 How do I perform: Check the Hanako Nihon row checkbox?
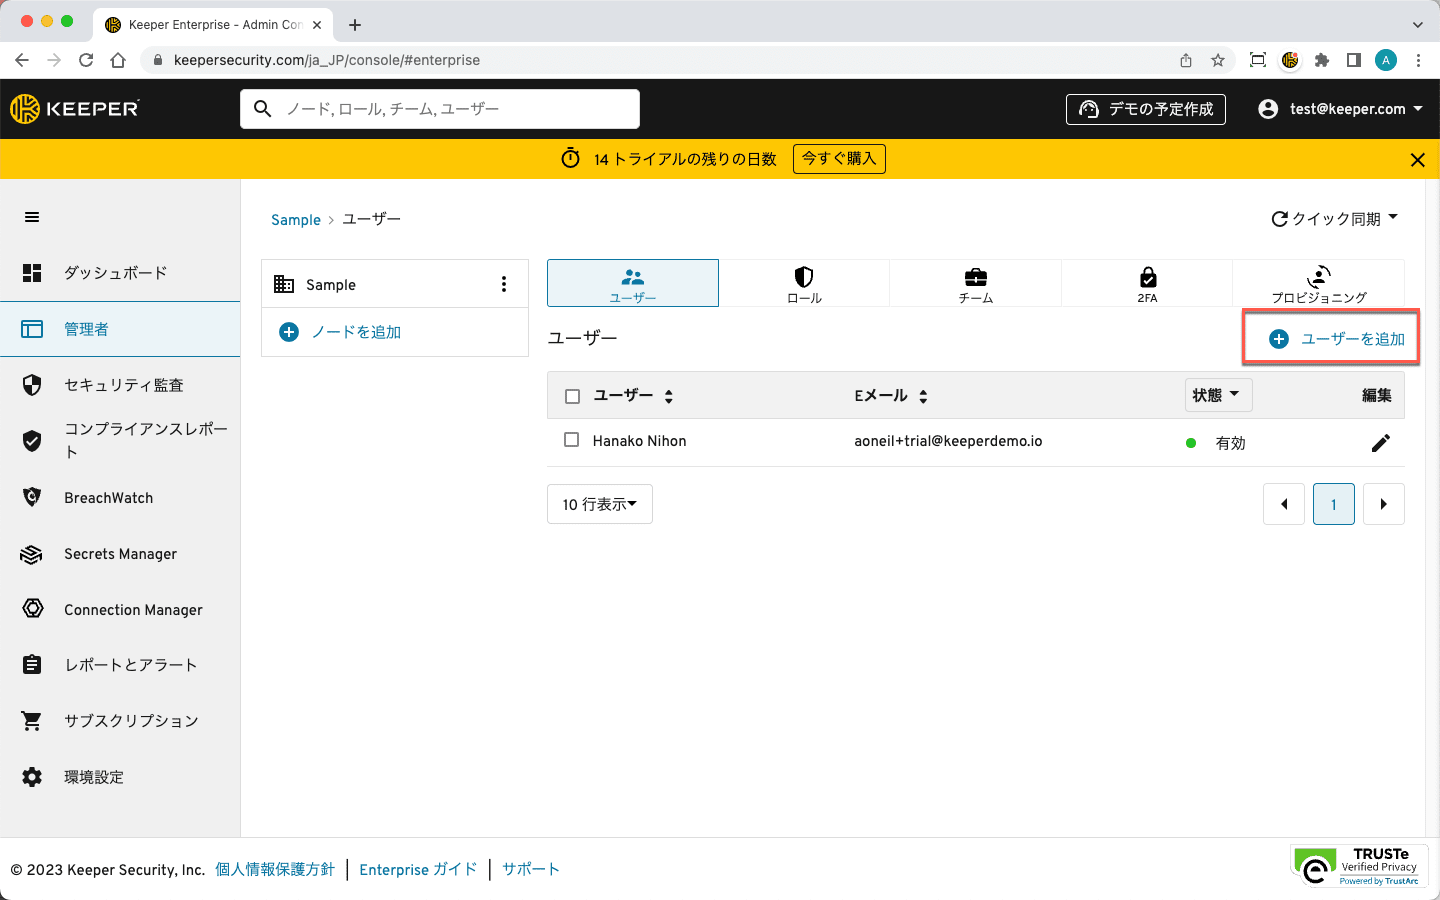[572, 440]
